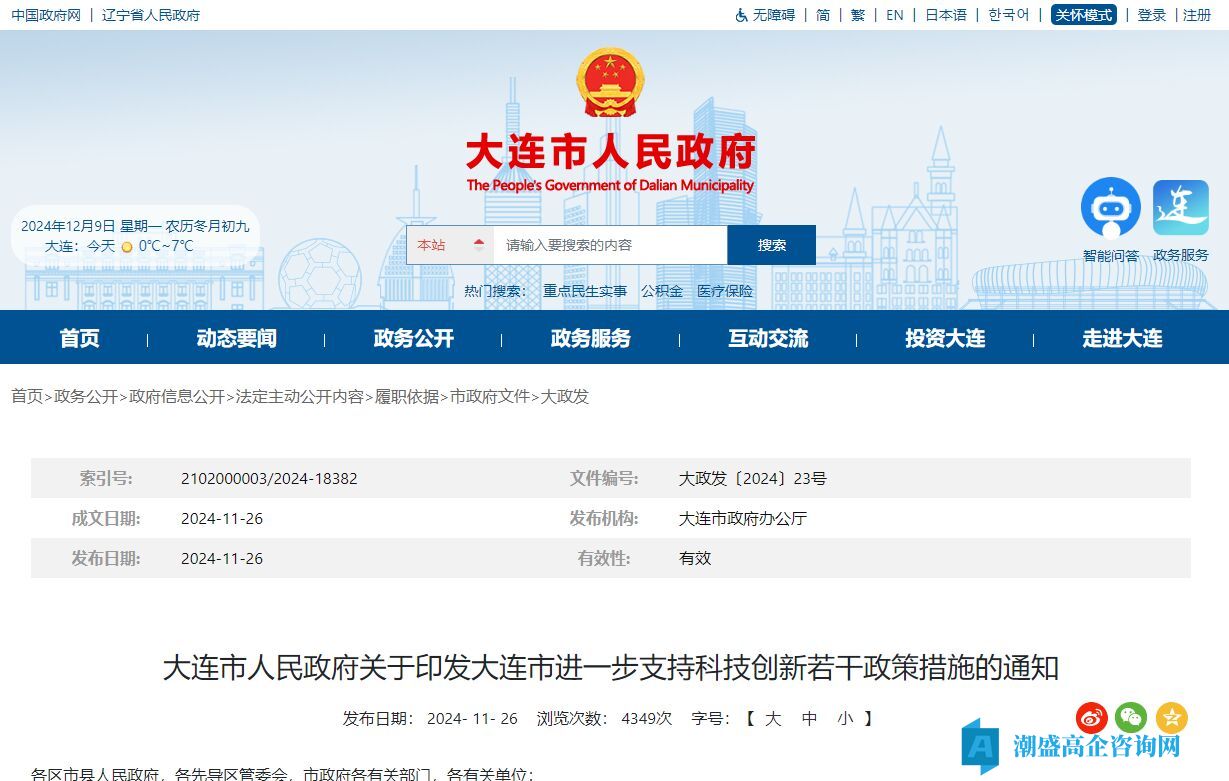Click the 无障碍 accessibility wheelchair icon
The height and width of the screenshot is (781, 1229).
[x=742, y=15]
